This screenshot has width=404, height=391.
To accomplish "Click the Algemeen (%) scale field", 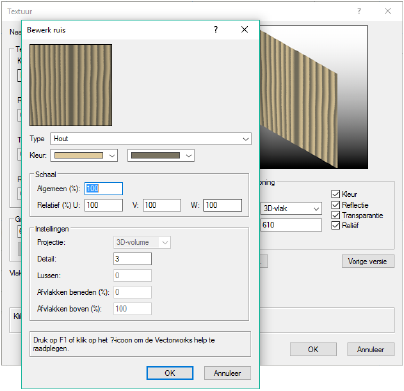I will point(103,188).
